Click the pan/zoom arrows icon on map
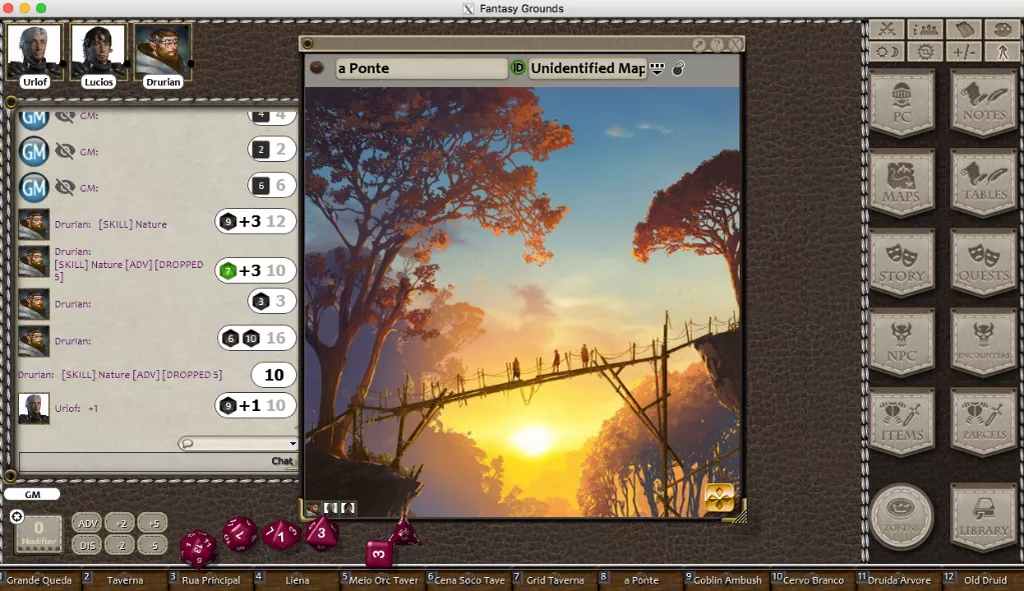Screen dimensions: 1024x591 click(x=719, y=499)
